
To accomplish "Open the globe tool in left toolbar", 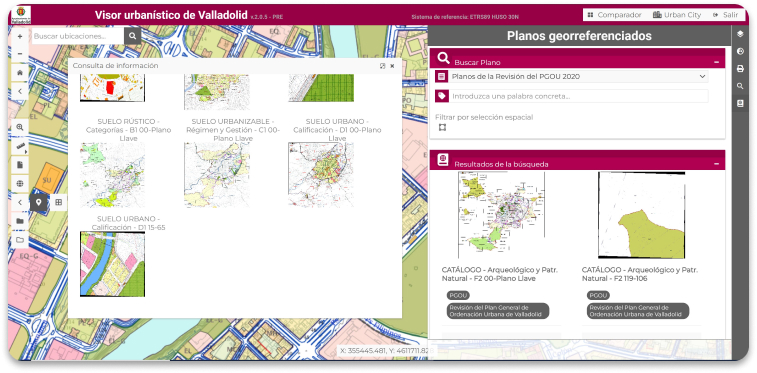I will tap(20, 183).
